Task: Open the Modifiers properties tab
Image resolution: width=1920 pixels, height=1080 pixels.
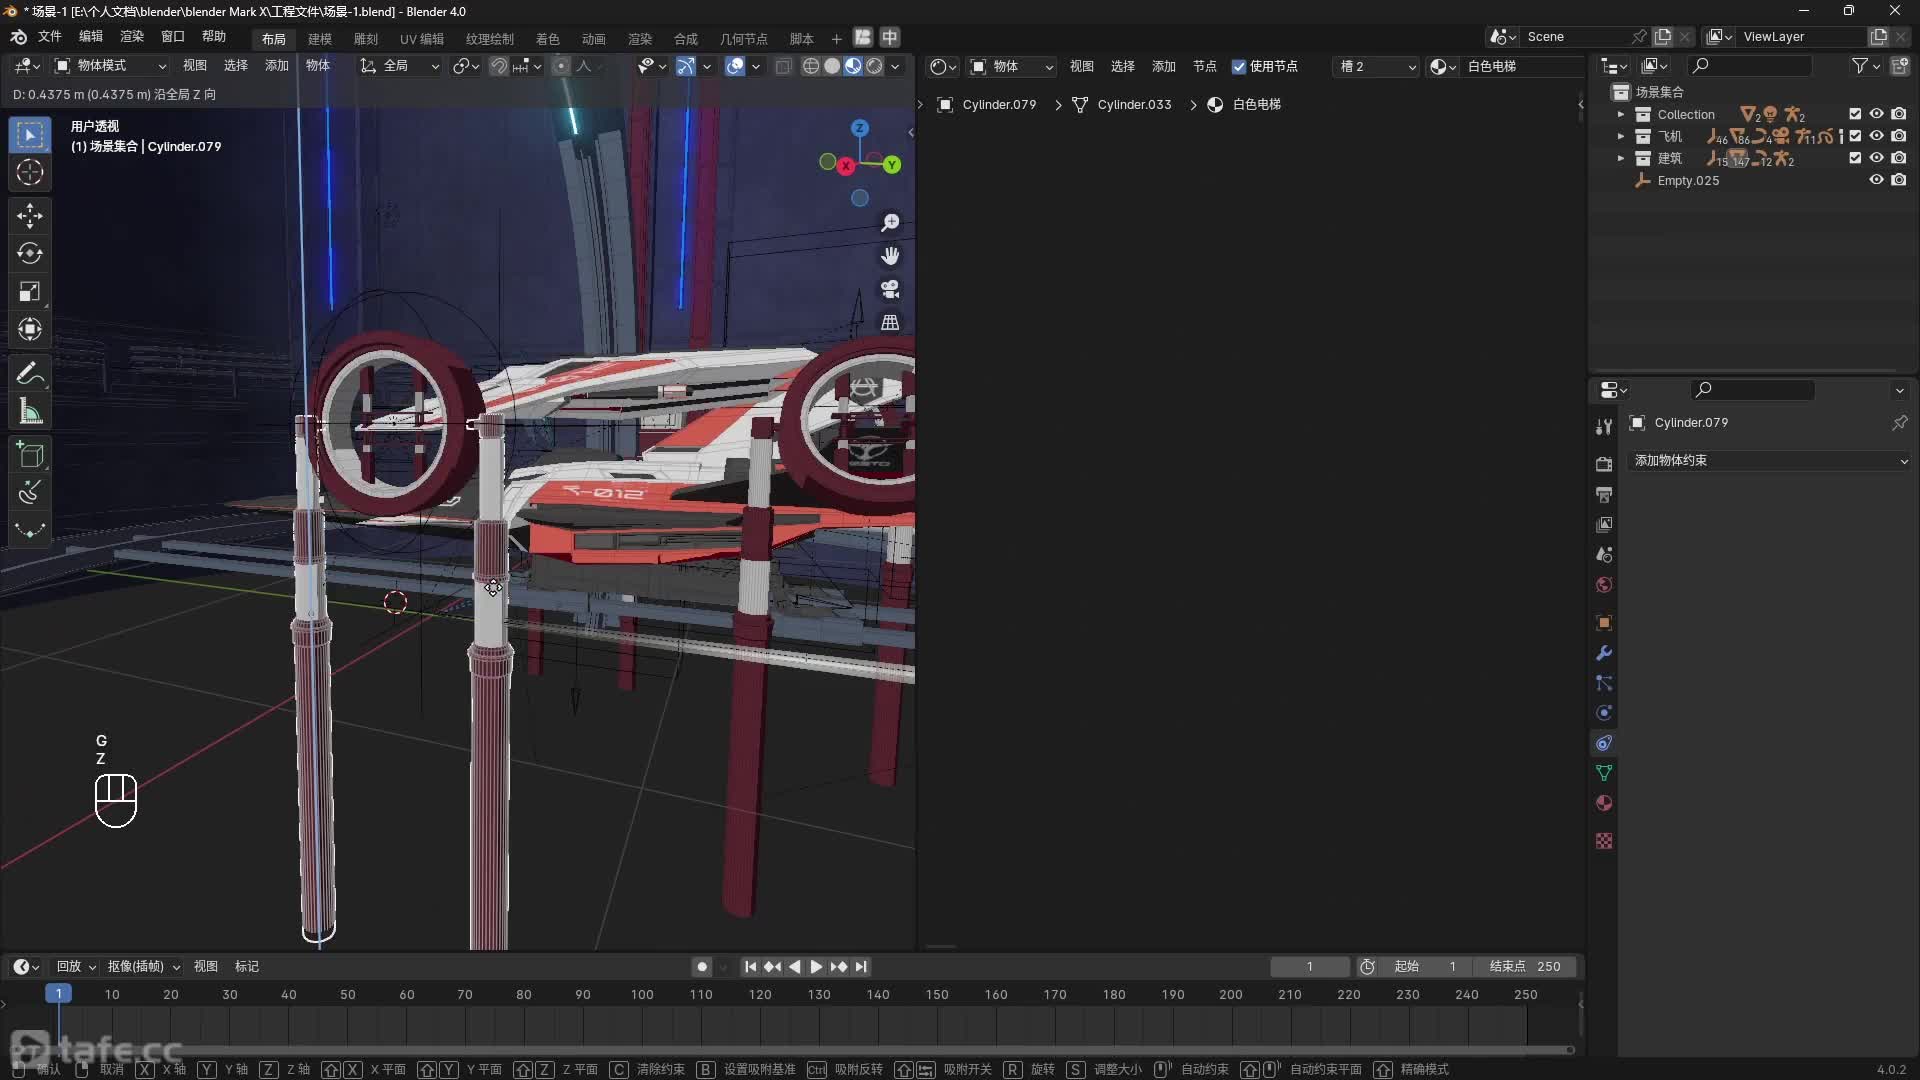Action: click(1604, 652)
